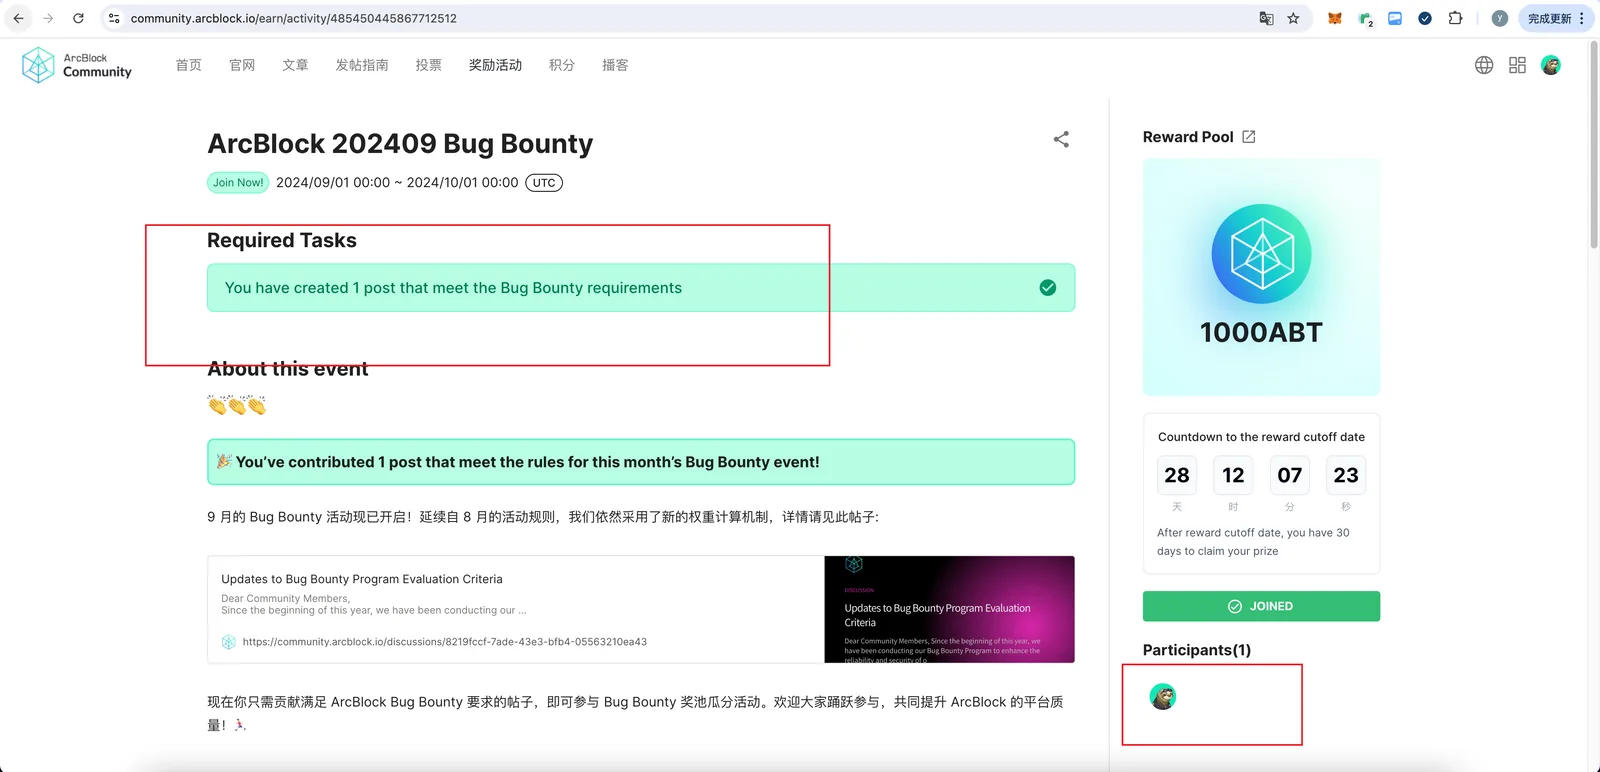
Task: Open the required Bug Bounty post task
Action: [x=641, y=288]
